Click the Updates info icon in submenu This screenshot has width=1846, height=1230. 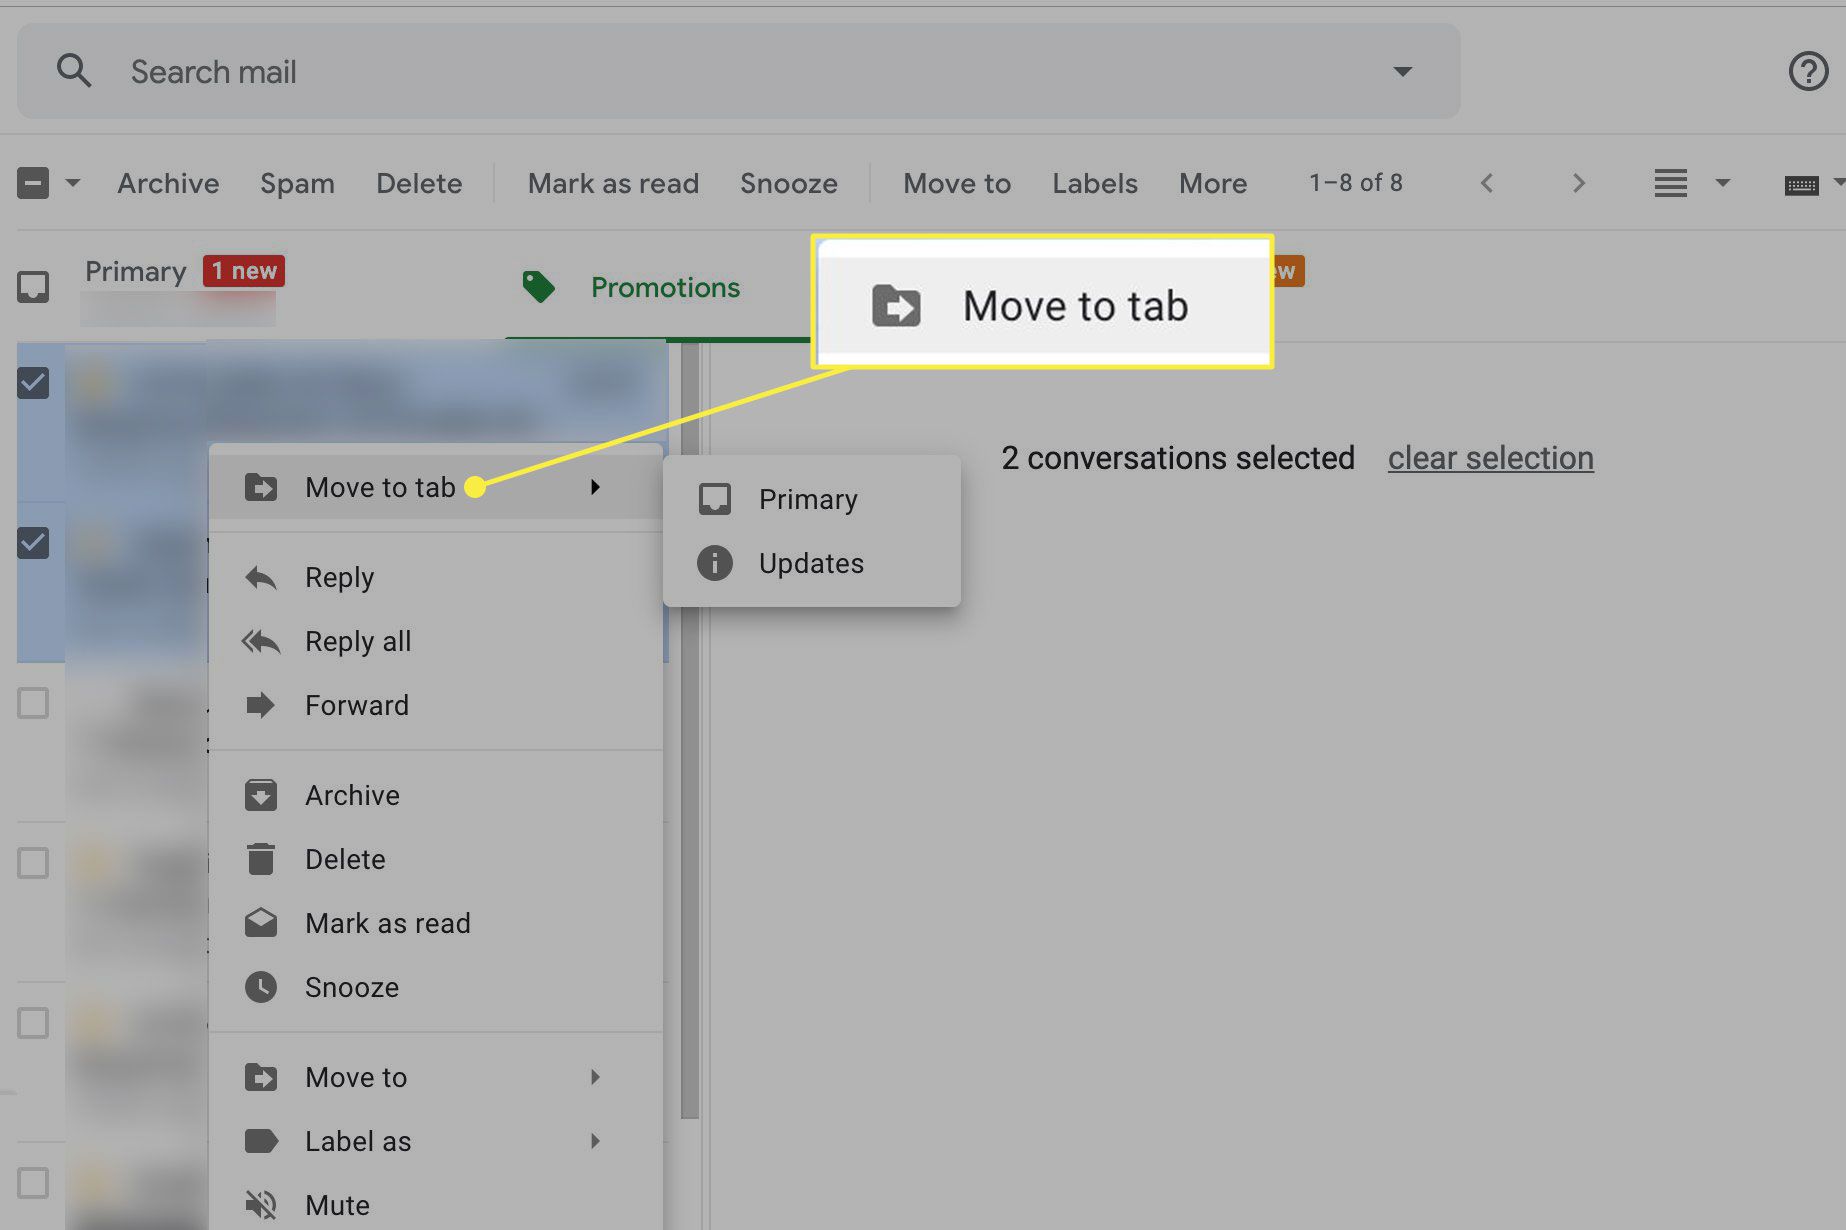click(715, 563)
